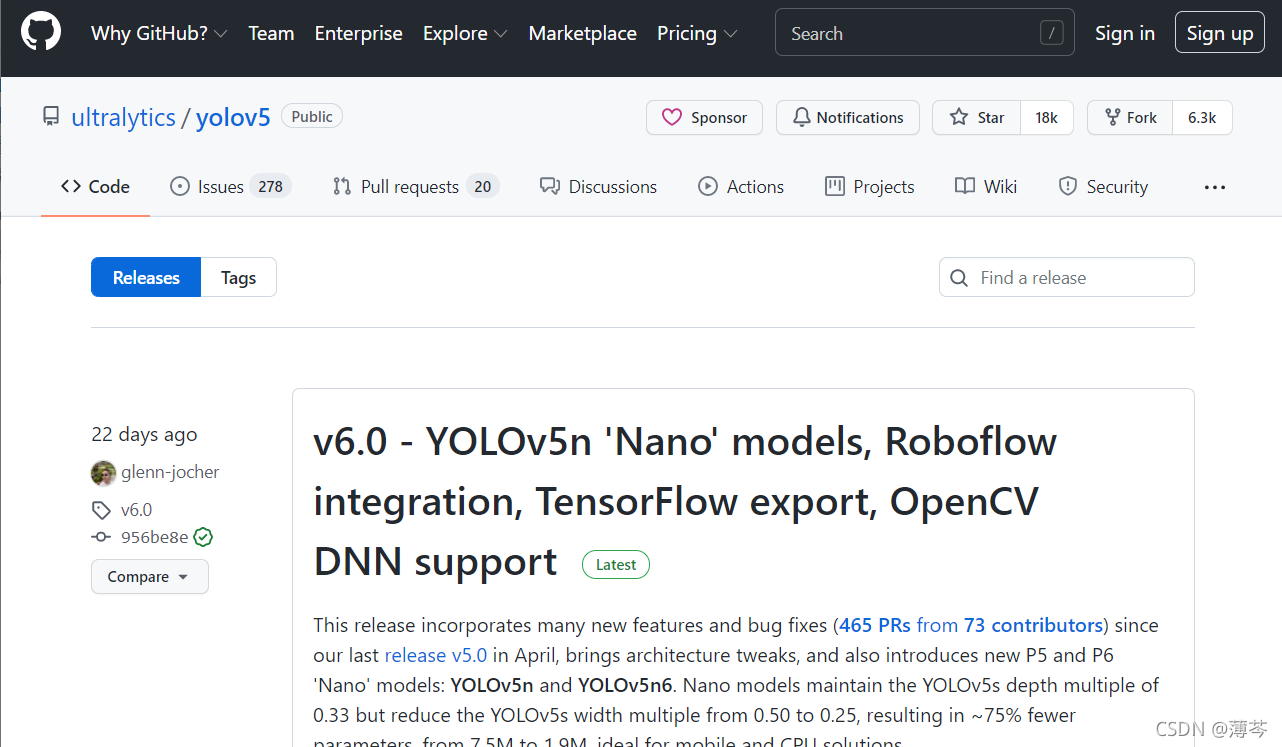Click the 6.3k forks count
Viewport: 1282px width, 747px height.
[1202, 117]
